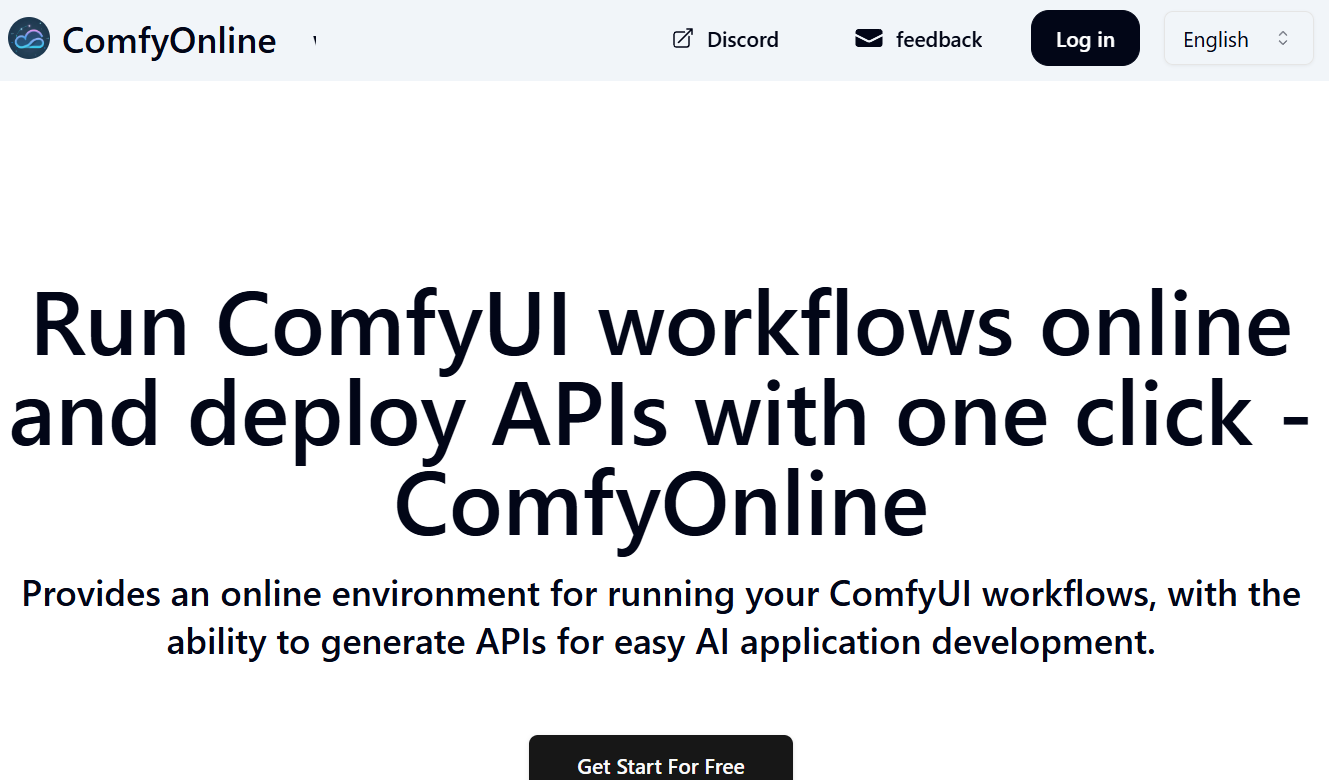Click the Log in button
The image size is (1329, 780).
pyautogui.click(x=1085, y=38)
